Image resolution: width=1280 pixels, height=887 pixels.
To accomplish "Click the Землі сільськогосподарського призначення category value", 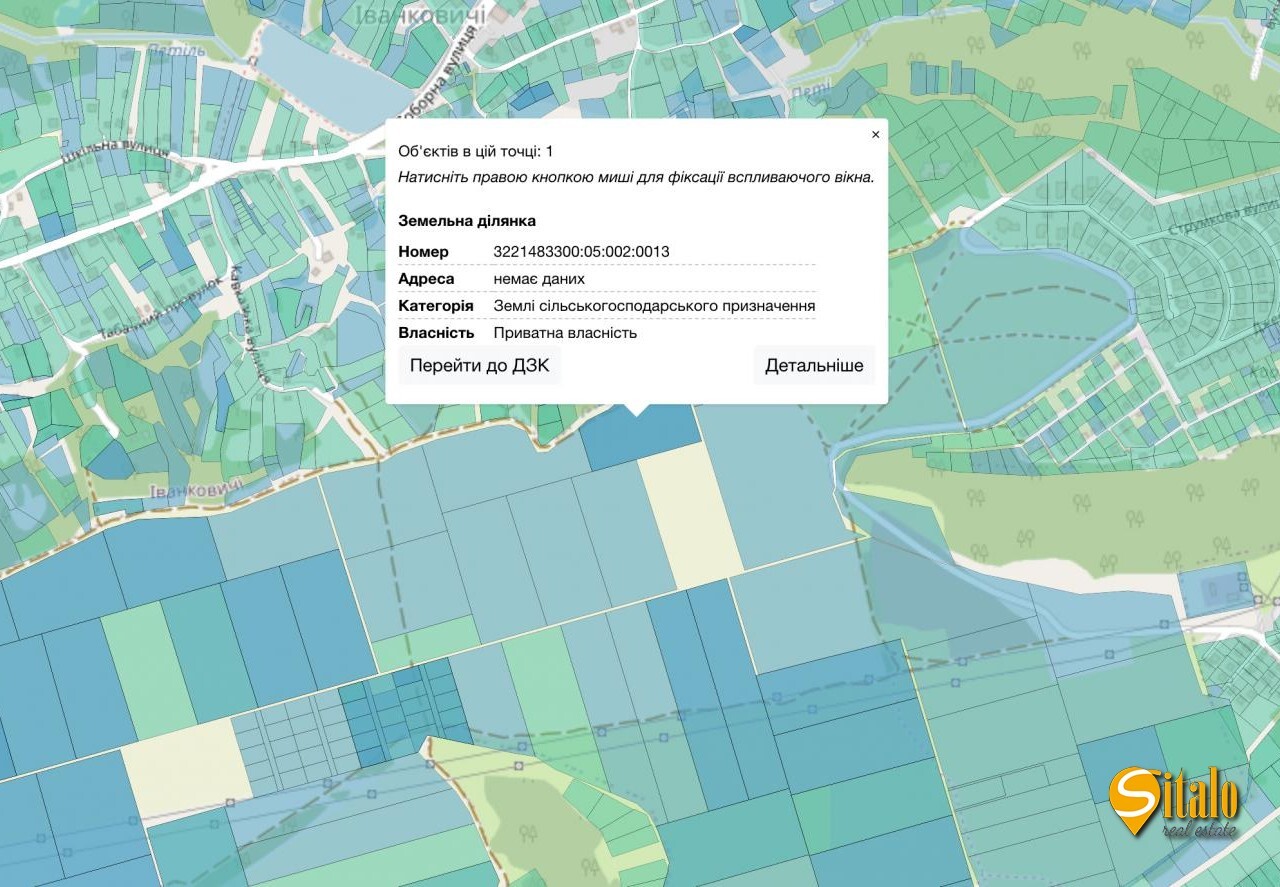I will pyautogui.click(x=654, y=306).
